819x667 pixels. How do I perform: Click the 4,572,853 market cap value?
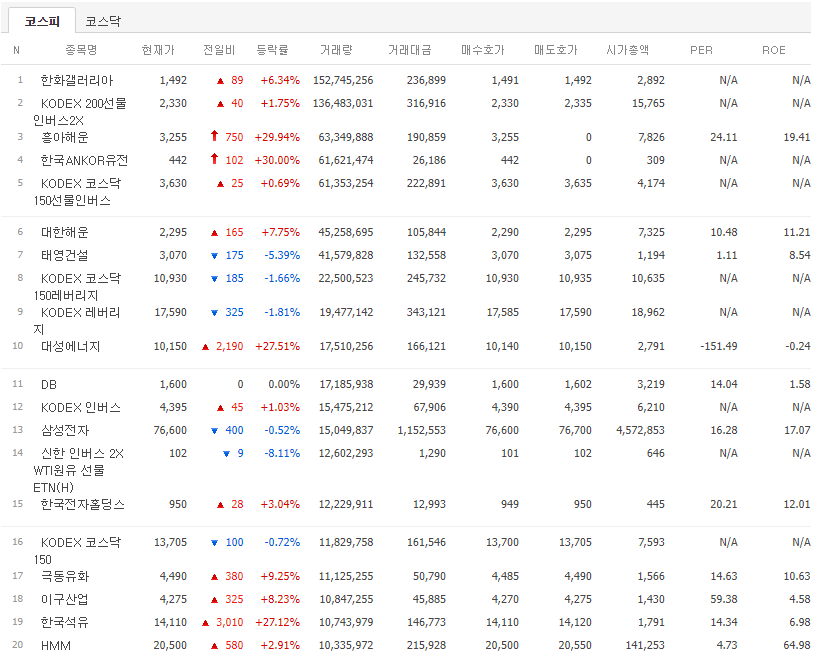coord(640,430)
